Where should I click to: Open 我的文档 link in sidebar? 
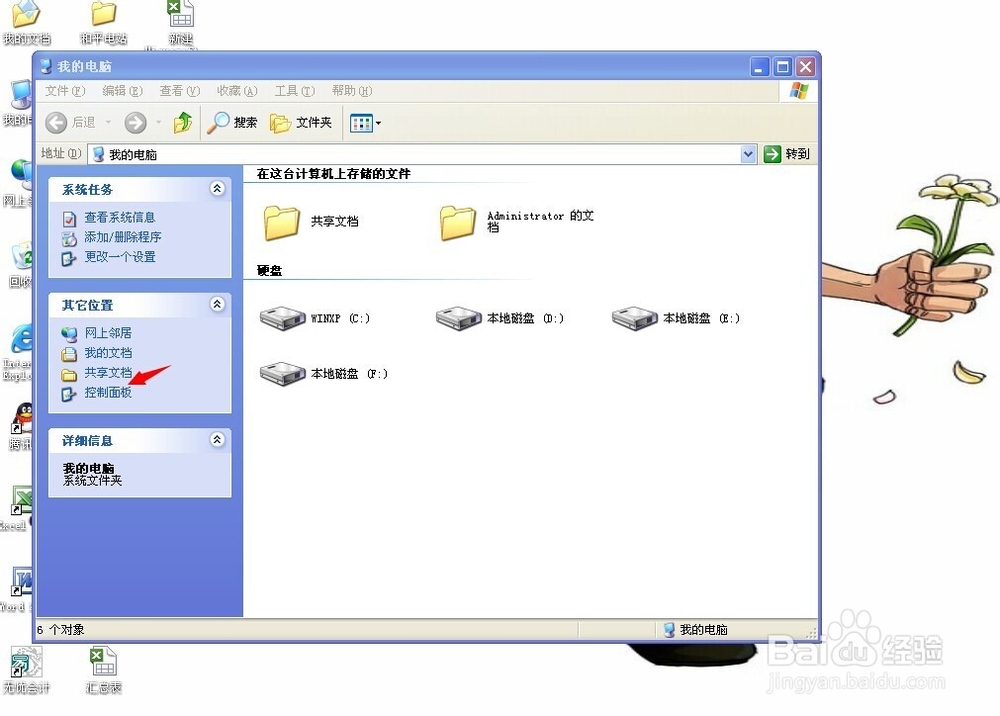(x=108, y=353)
